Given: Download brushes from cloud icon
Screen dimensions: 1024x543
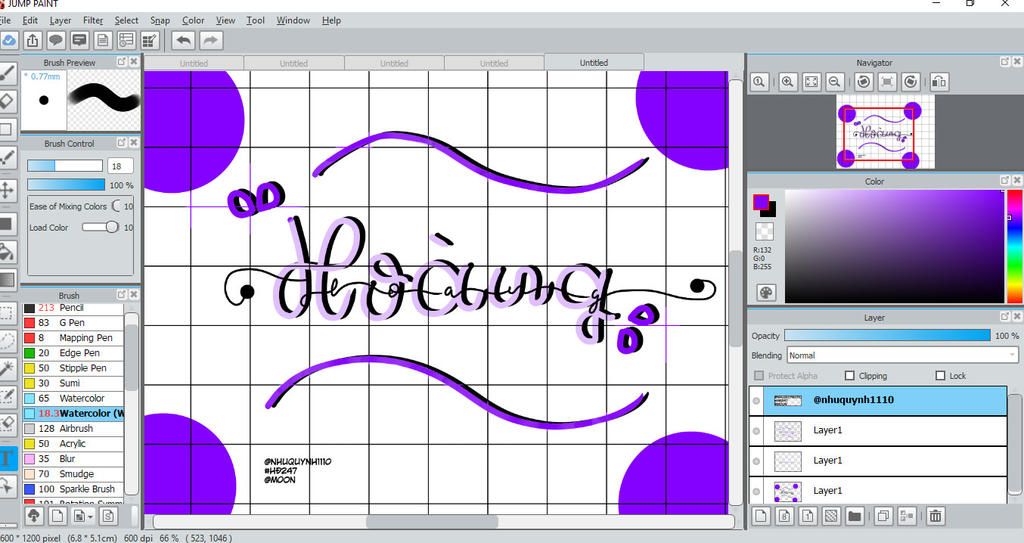Looking at the screenshot, I should pos(34,516).
